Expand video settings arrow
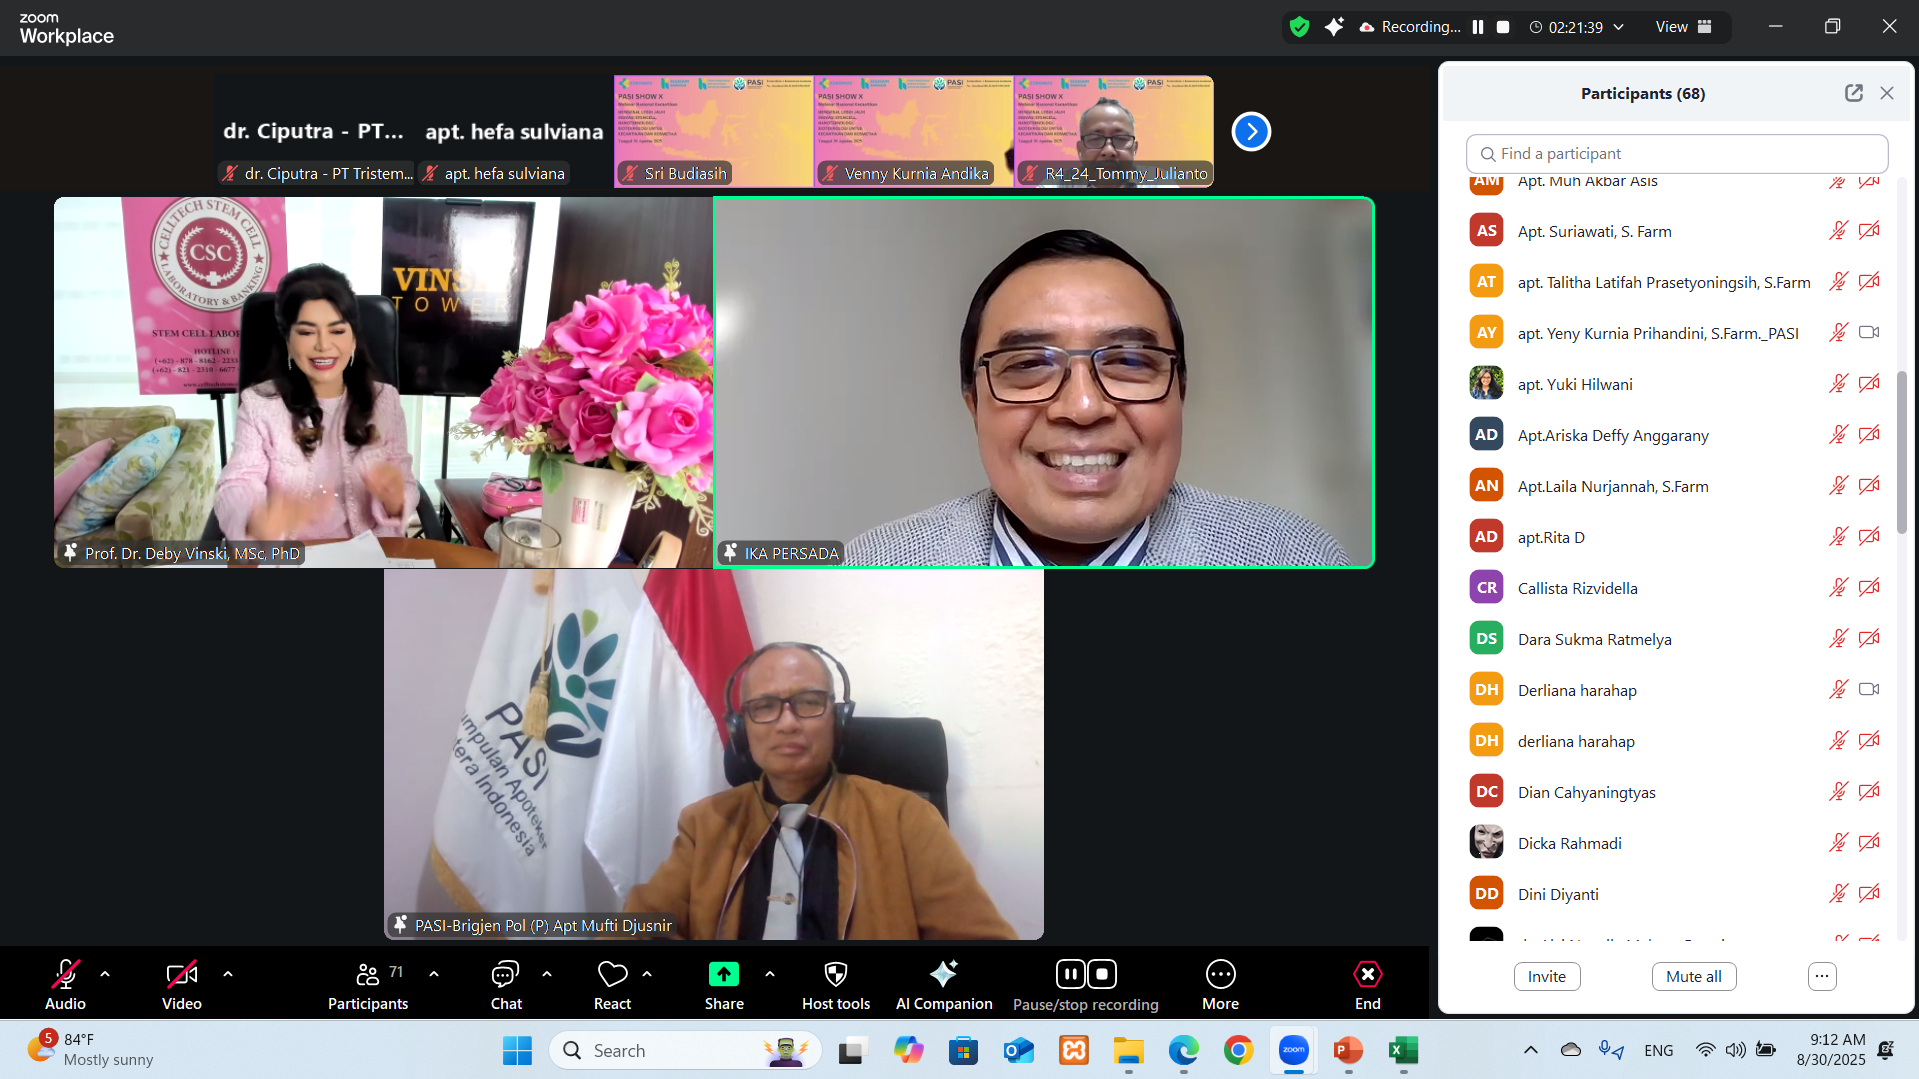1919x1079 pixels. (228, 974)
